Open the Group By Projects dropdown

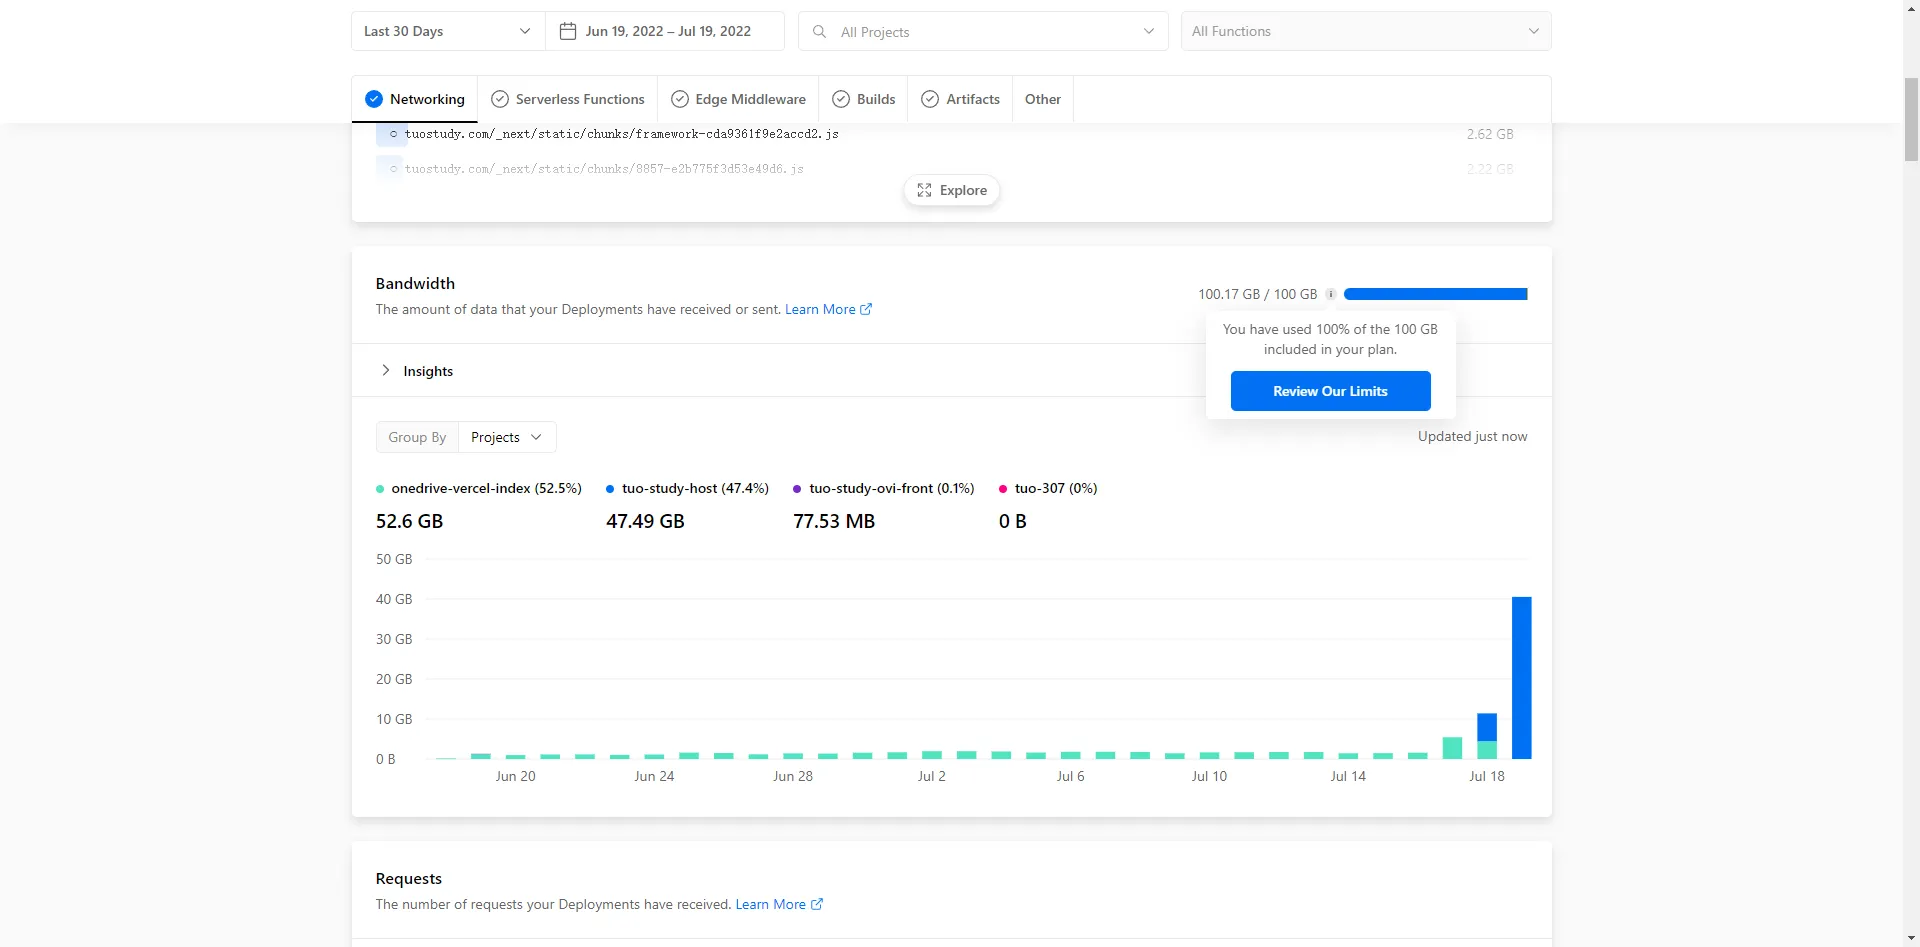(x=507, y=437)
